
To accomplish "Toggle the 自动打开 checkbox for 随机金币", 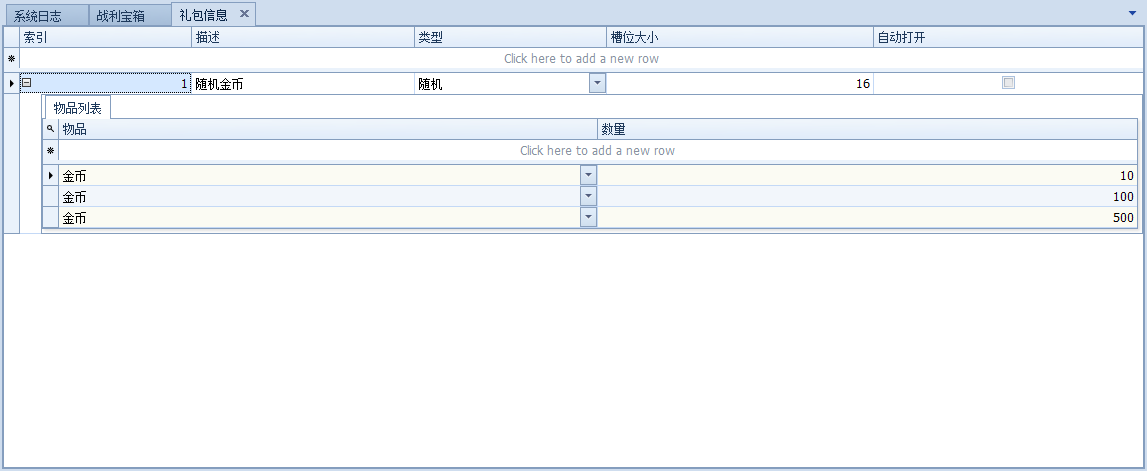I will pos(1008,84).
